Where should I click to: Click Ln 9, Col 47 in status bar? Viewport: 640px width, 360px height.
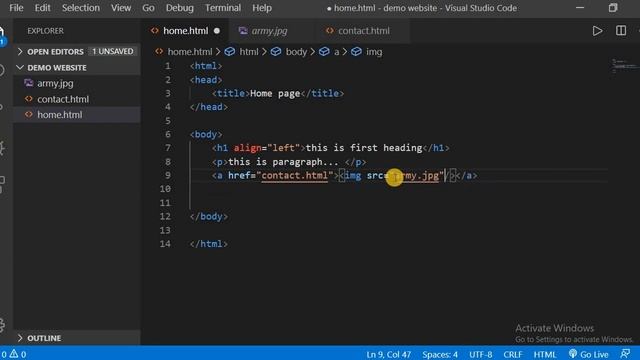click(x=388, y=354)
